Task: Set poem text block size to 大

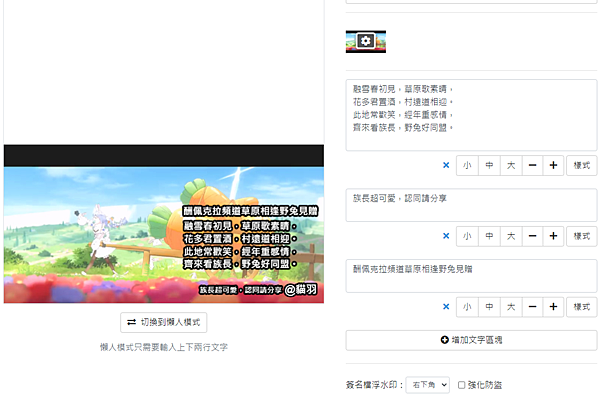Action: click(511, 166)
